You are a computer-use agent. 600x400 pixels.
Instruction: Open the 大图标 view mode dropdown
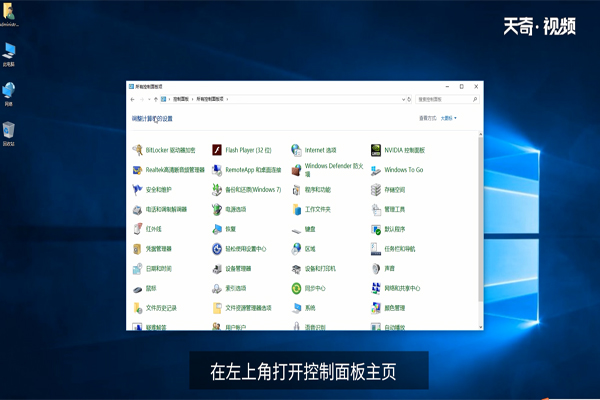click(x=448, y=118)
